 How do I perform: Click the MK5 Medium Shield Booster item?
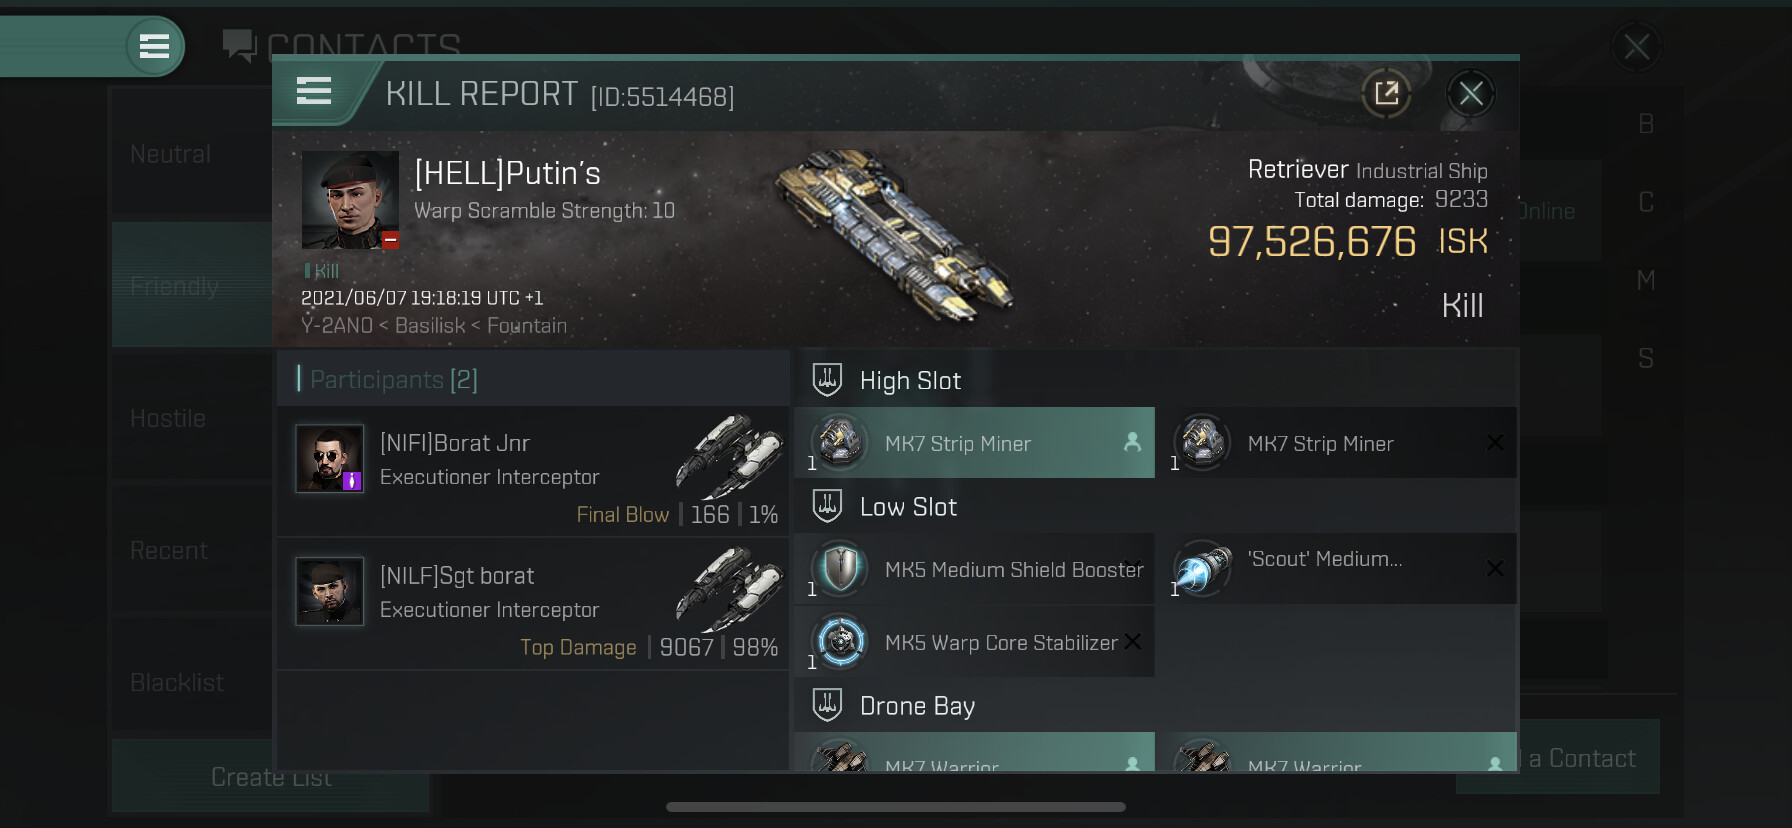click(974, 568)
